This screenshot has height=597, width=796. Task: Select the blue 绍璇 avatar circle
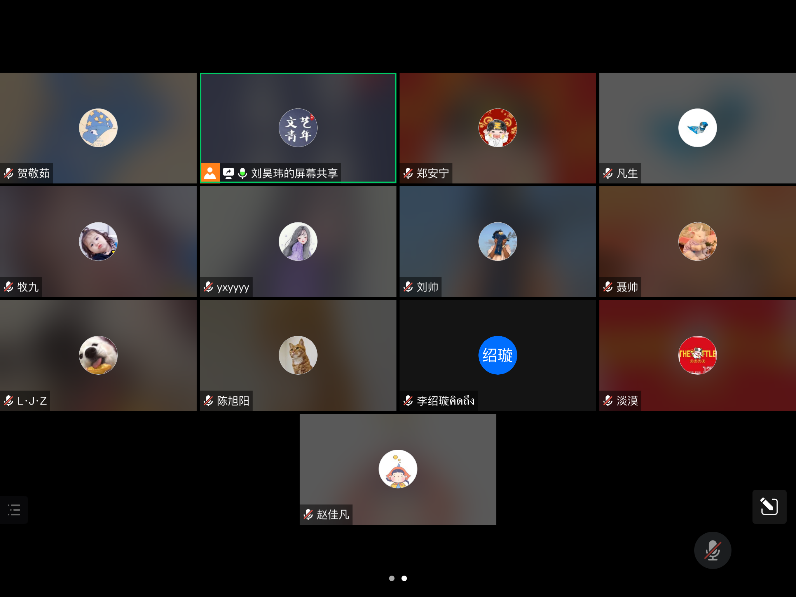pyautogui.click(x=498, y=355)
